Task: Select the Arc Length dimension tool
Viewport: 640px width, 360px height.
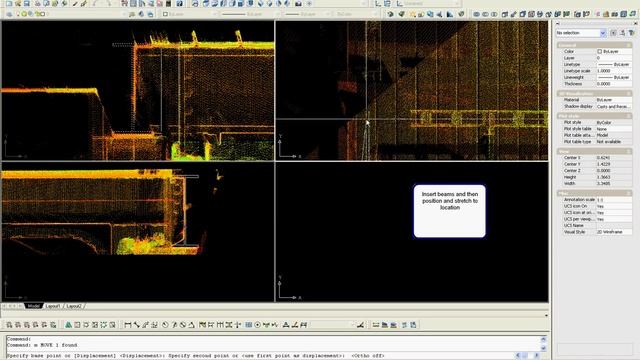Action: [x=145, y=325]
